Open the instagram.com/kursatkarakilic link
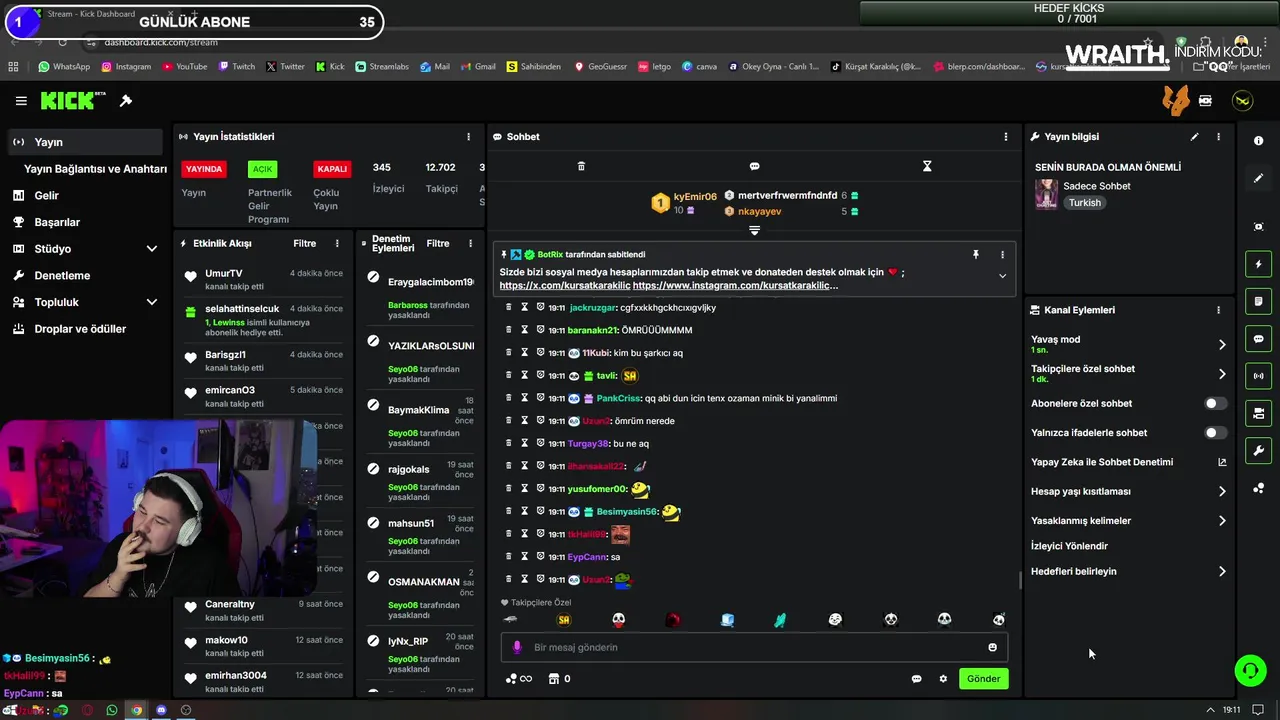The image size is (1280, 720). (x=735, y=286)
